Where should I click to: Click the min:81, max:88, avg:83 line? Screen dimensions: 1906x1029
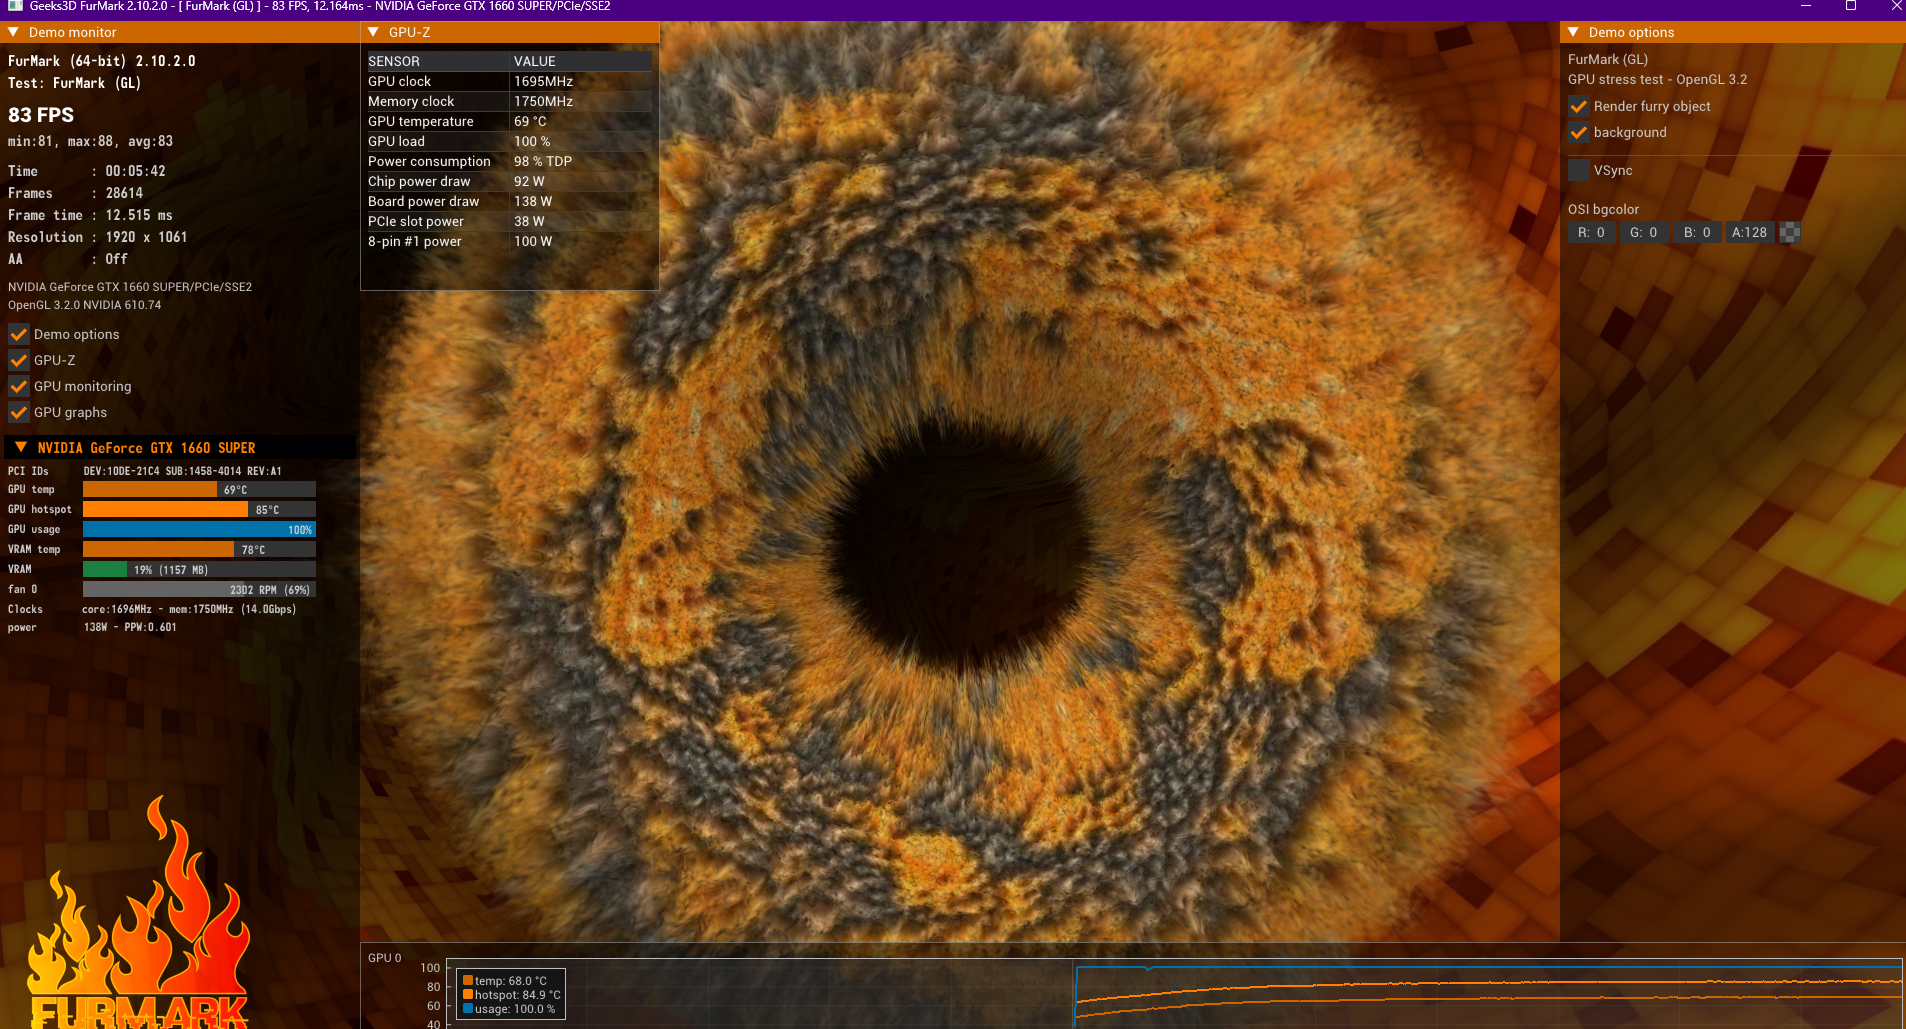point(91,141)
